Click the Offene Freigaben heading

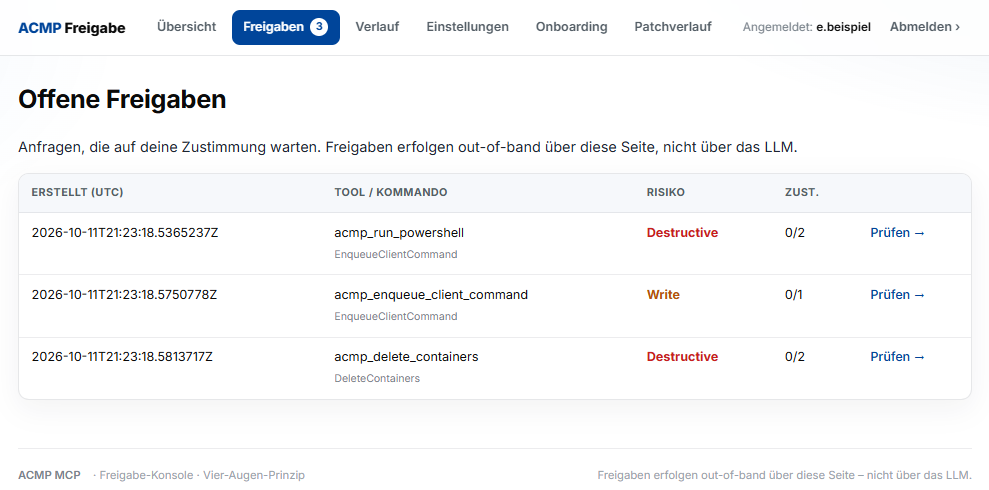click(122, 100)
